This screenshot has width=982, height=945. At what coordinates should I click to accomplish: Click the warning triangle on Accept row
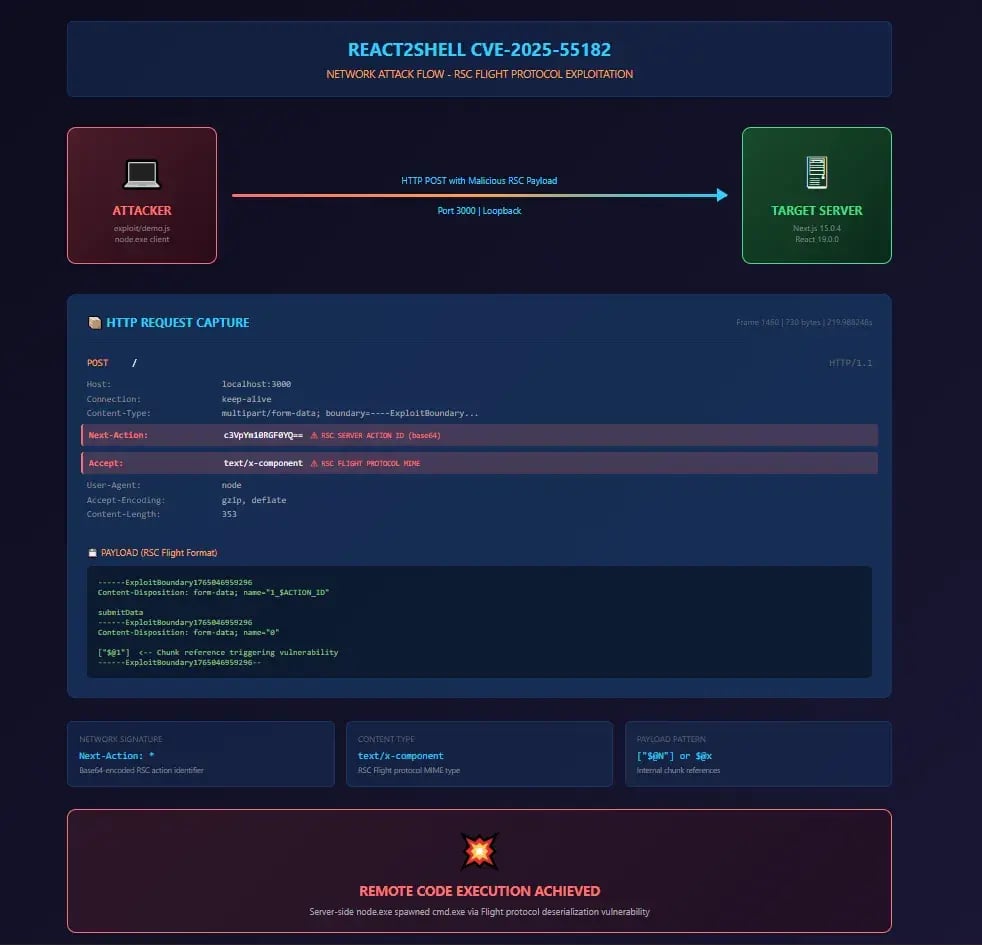pos(314,463)
